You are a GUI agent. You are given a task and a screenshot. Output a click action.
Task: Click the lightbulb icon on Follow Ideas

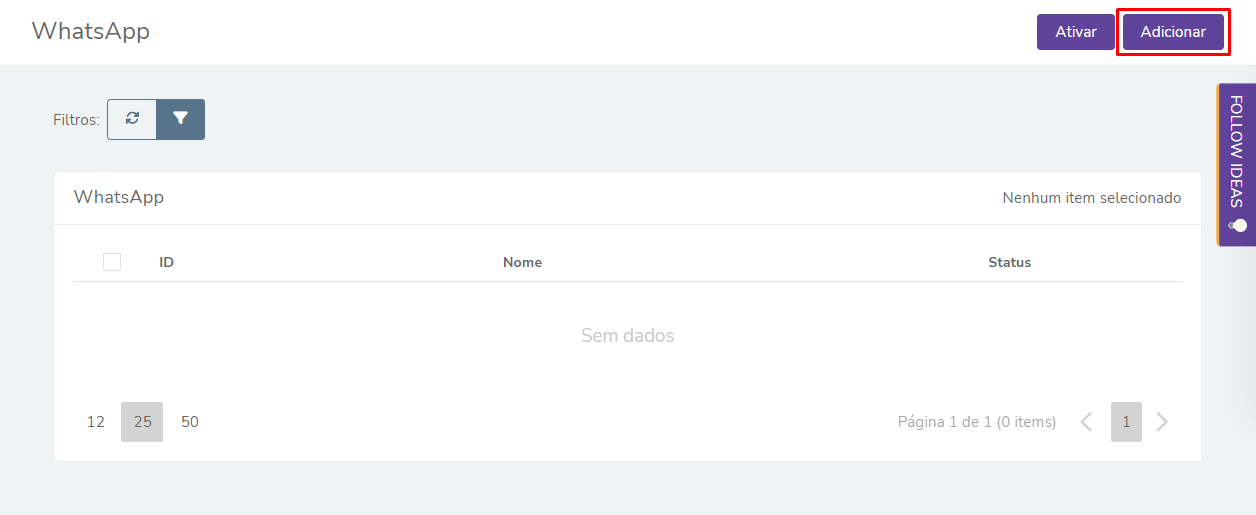(1238, 225)
